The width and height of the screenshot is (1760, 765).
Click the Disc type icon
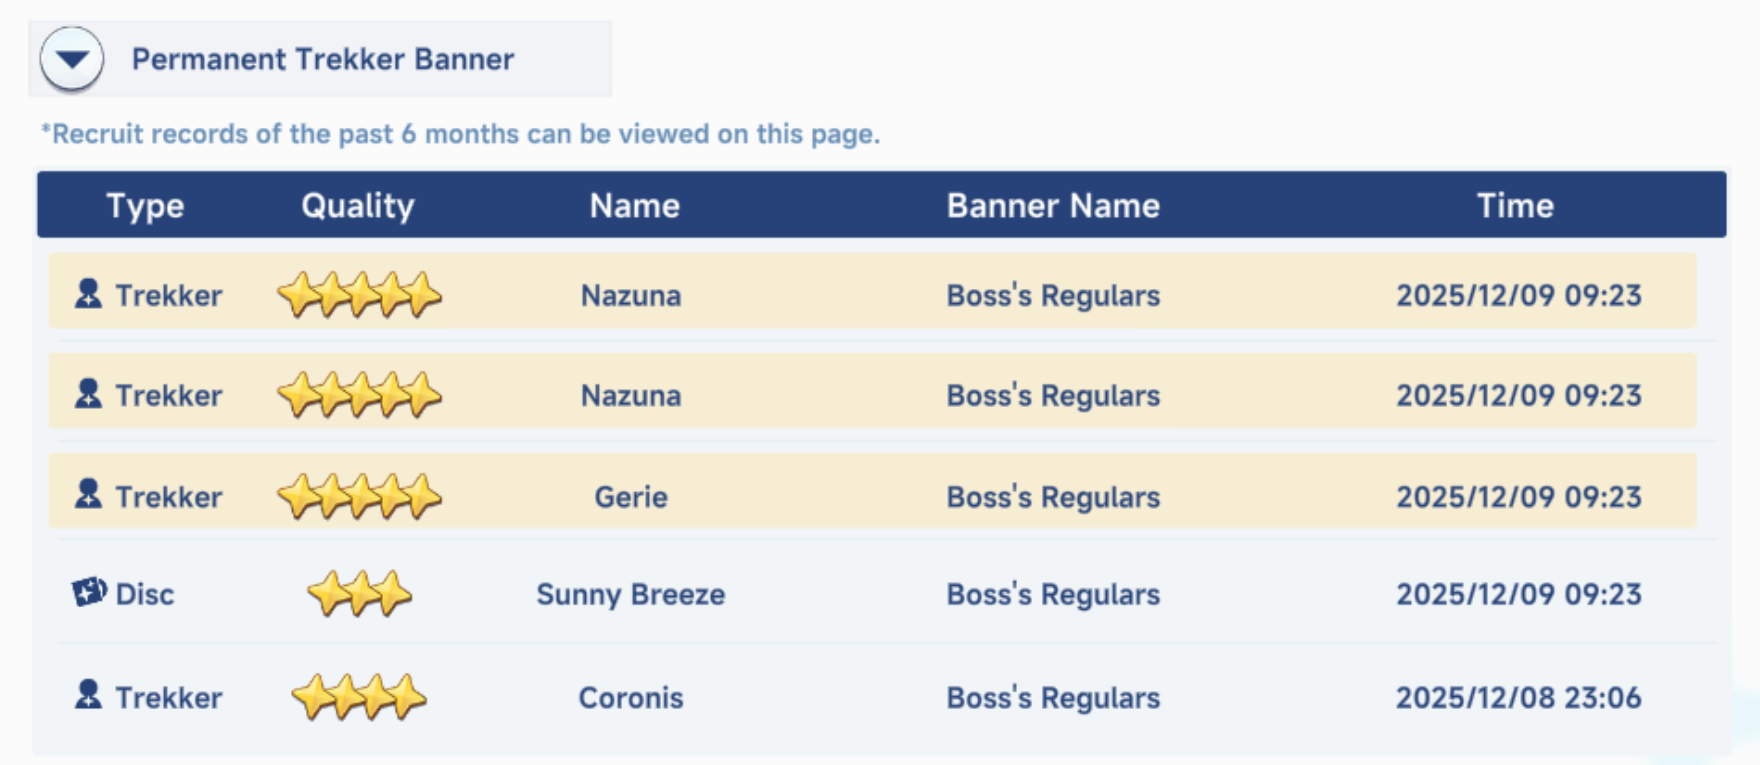(x=89, y=592)
